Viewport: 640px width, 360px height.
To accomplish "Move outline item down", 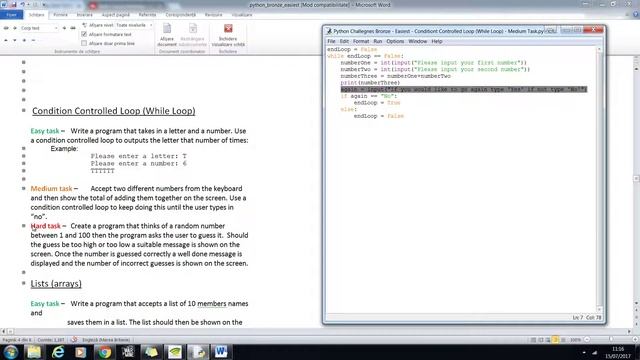I will [x=15, y=40].
